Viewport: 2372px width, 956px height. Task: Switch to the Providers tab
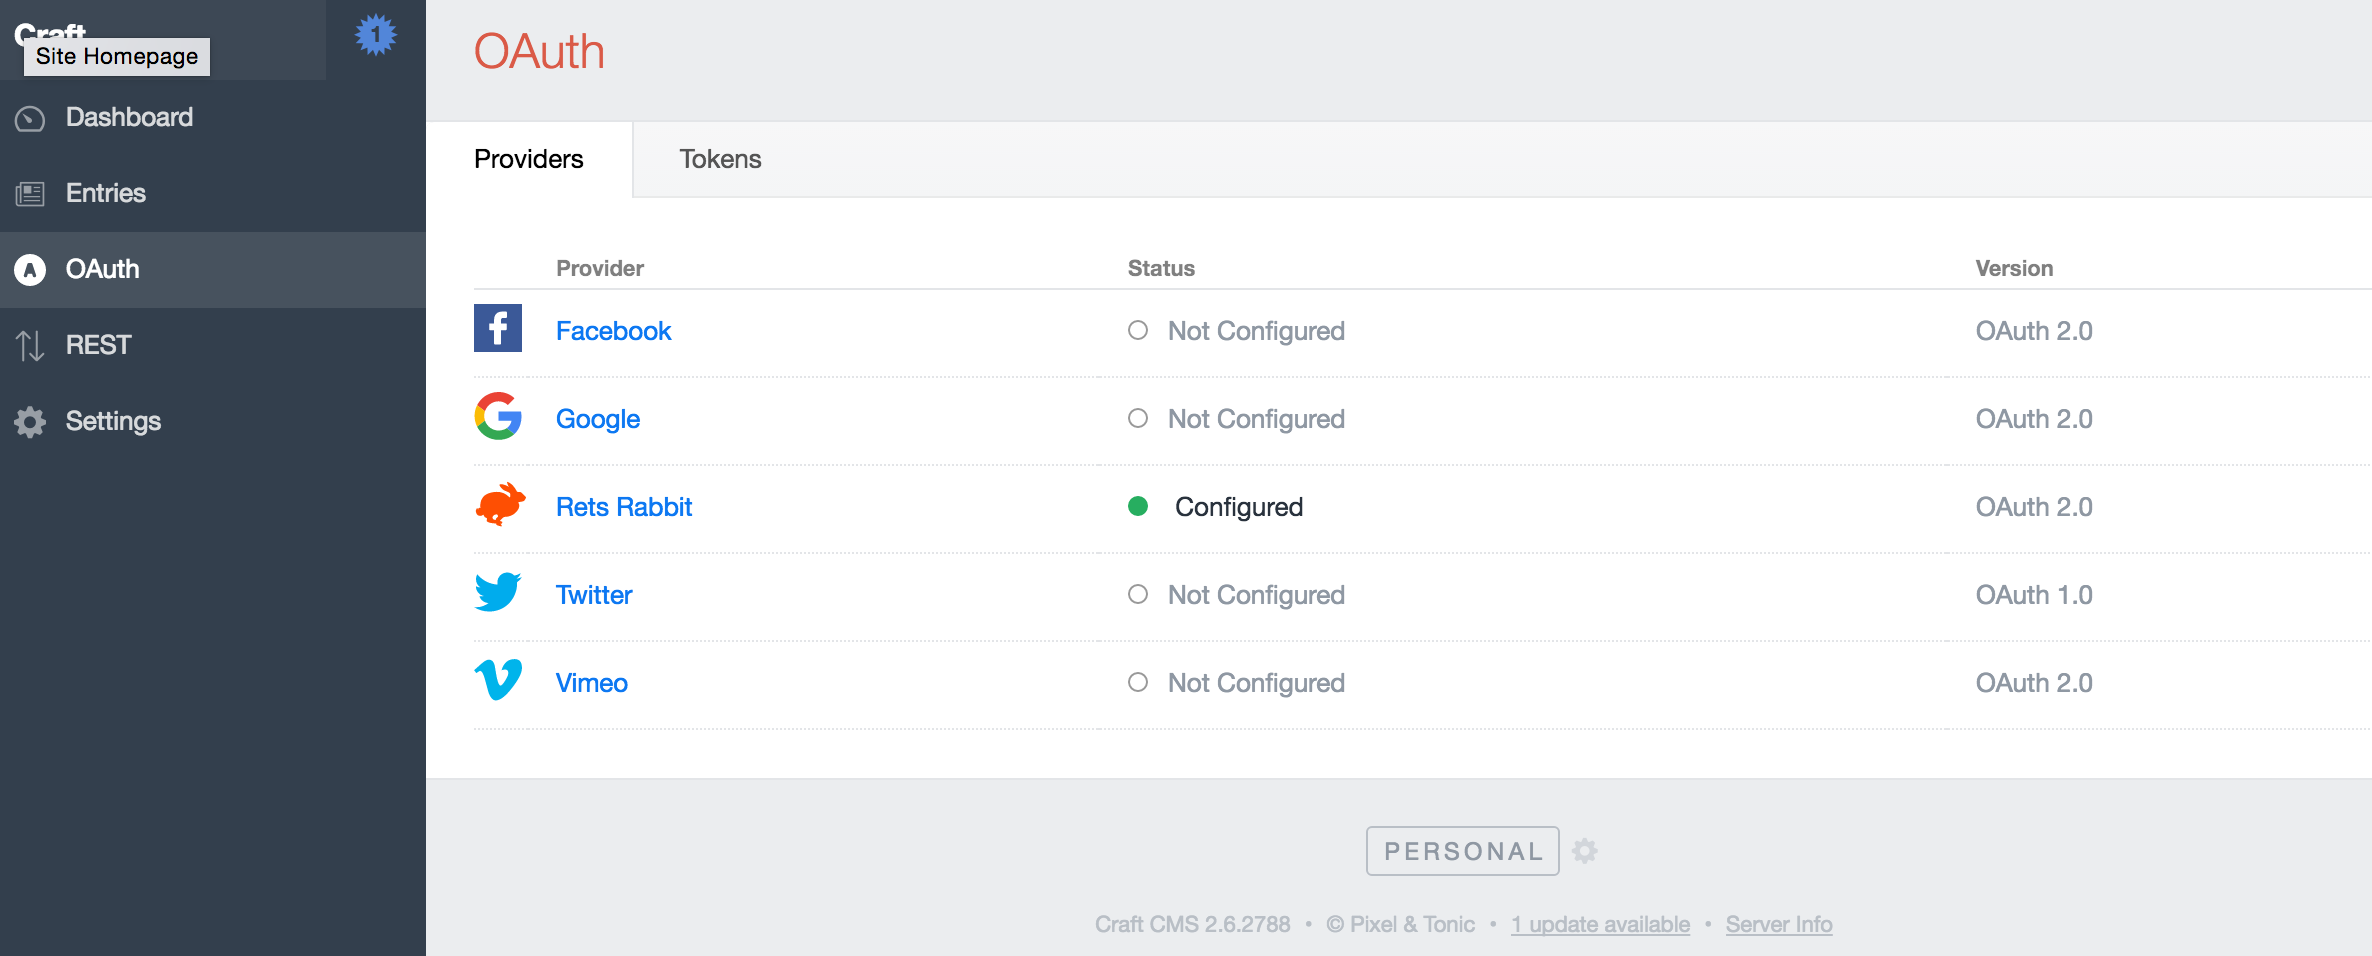[x=529, y=159]
